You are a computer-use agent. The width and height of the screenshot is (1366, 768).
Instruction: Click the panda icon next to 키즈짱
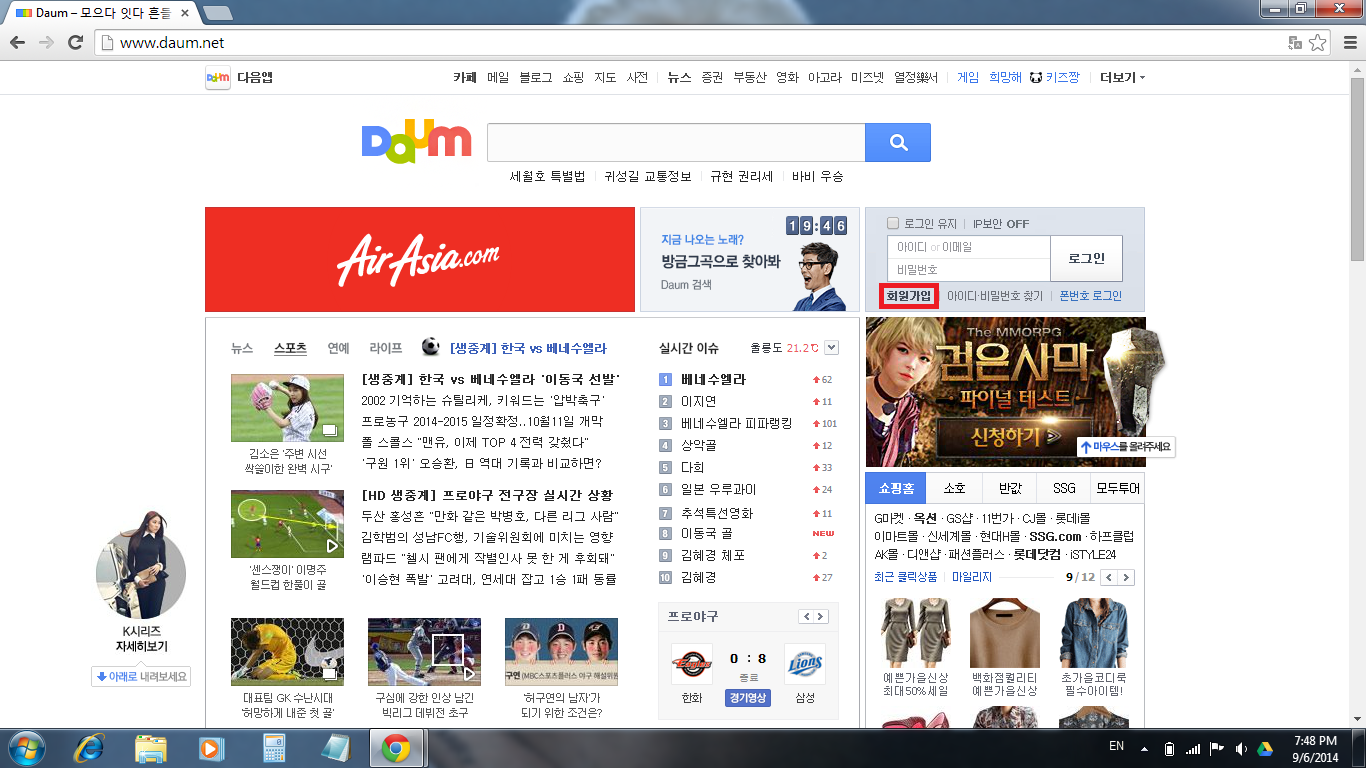pos(1035,77)
